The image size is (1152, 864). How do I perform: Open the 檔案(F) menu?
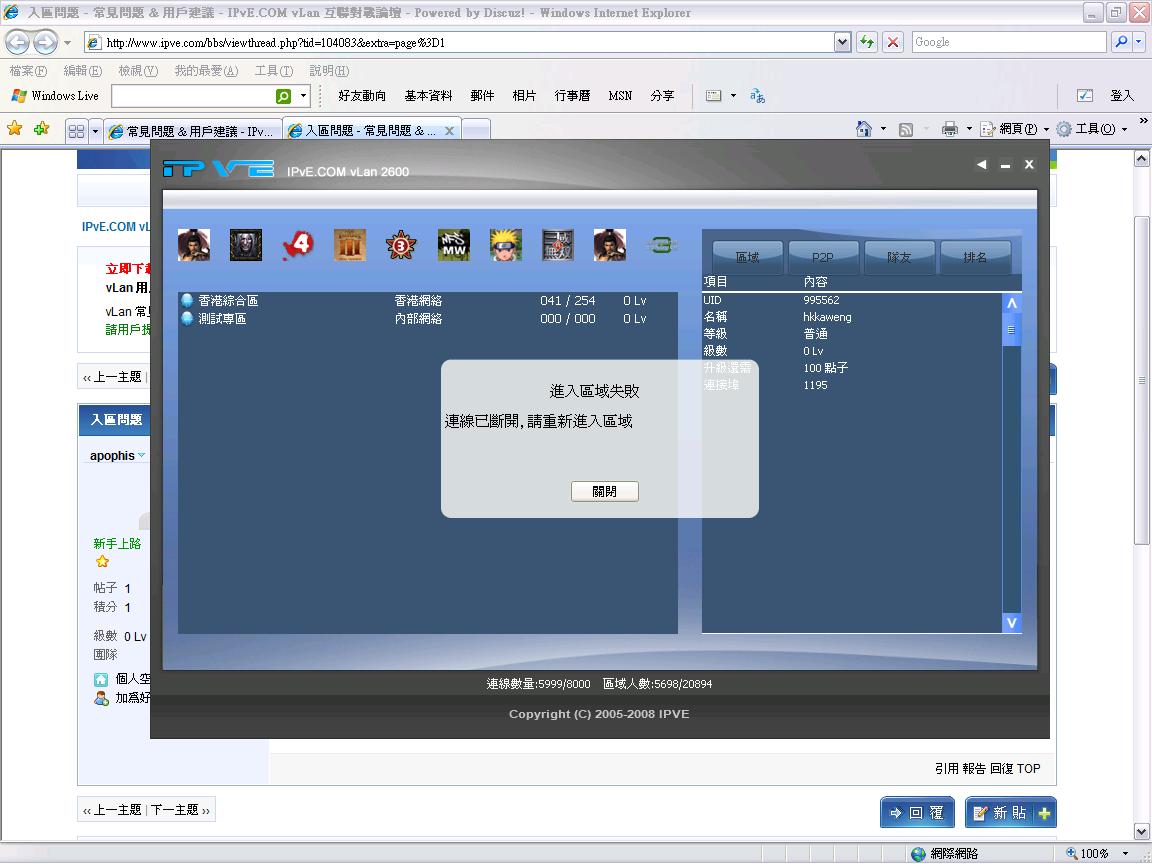(x=28, y=71)
